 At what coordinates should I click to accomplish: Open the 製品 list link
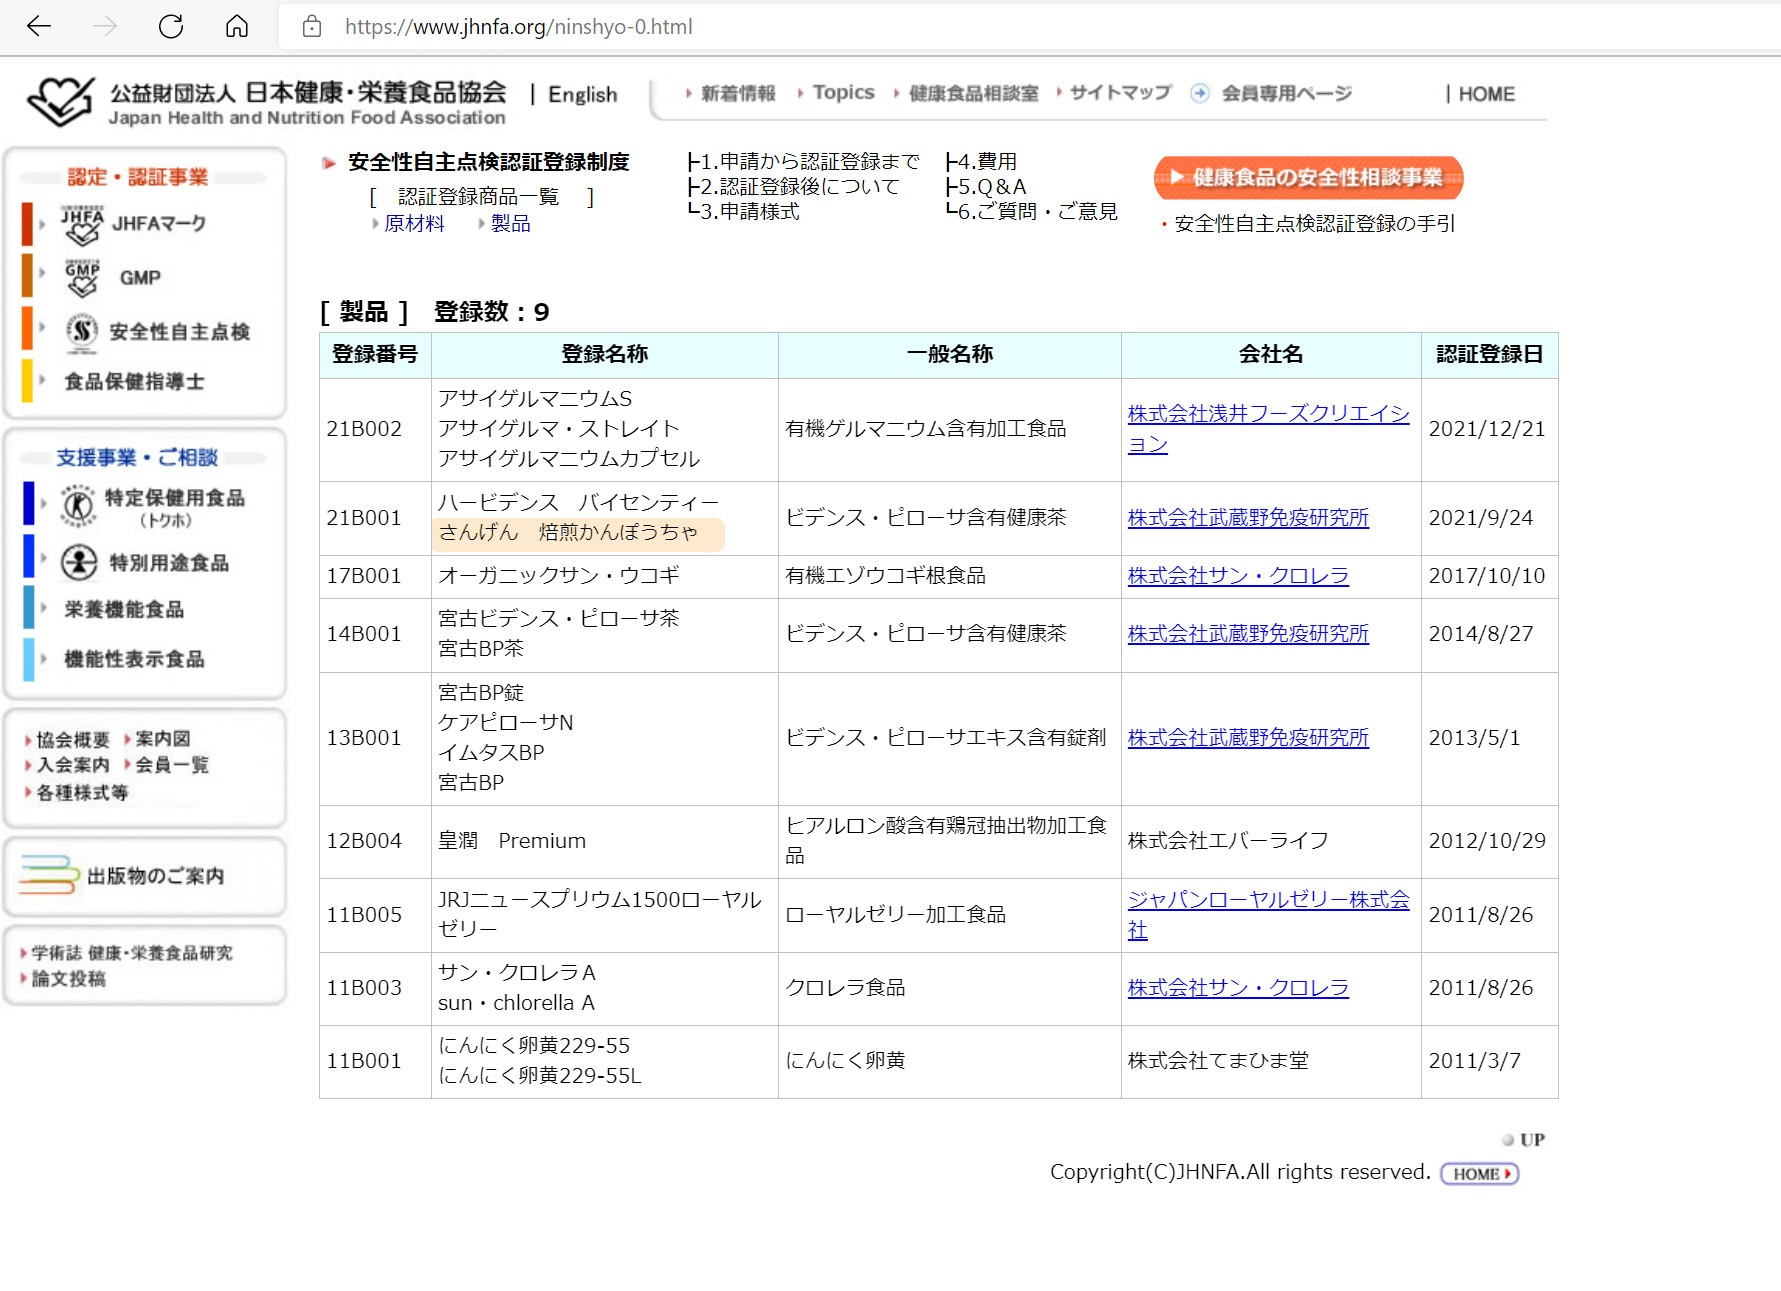point(510,224)
